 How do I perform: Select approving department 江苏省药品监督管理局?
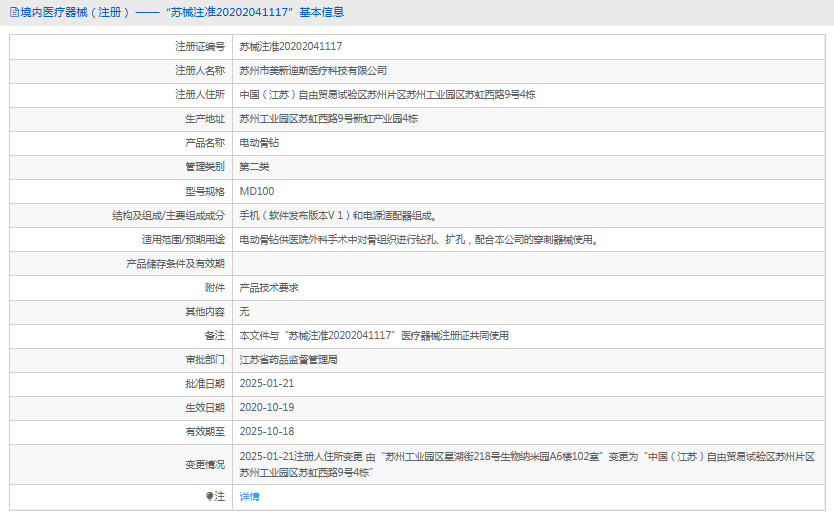(x=288, y=359)
